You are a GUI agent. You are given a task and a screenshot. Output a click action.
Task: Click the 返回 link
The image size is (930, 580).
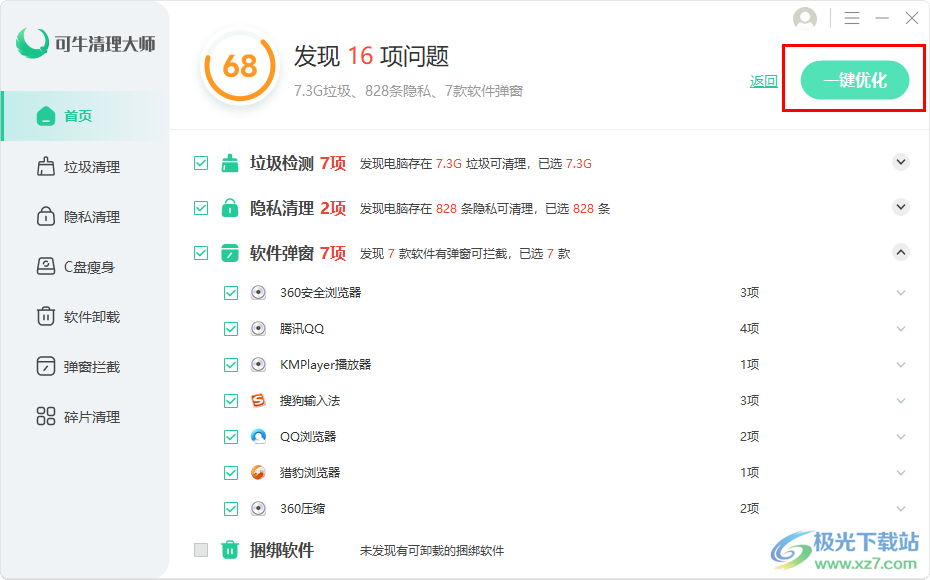[764, 81]
